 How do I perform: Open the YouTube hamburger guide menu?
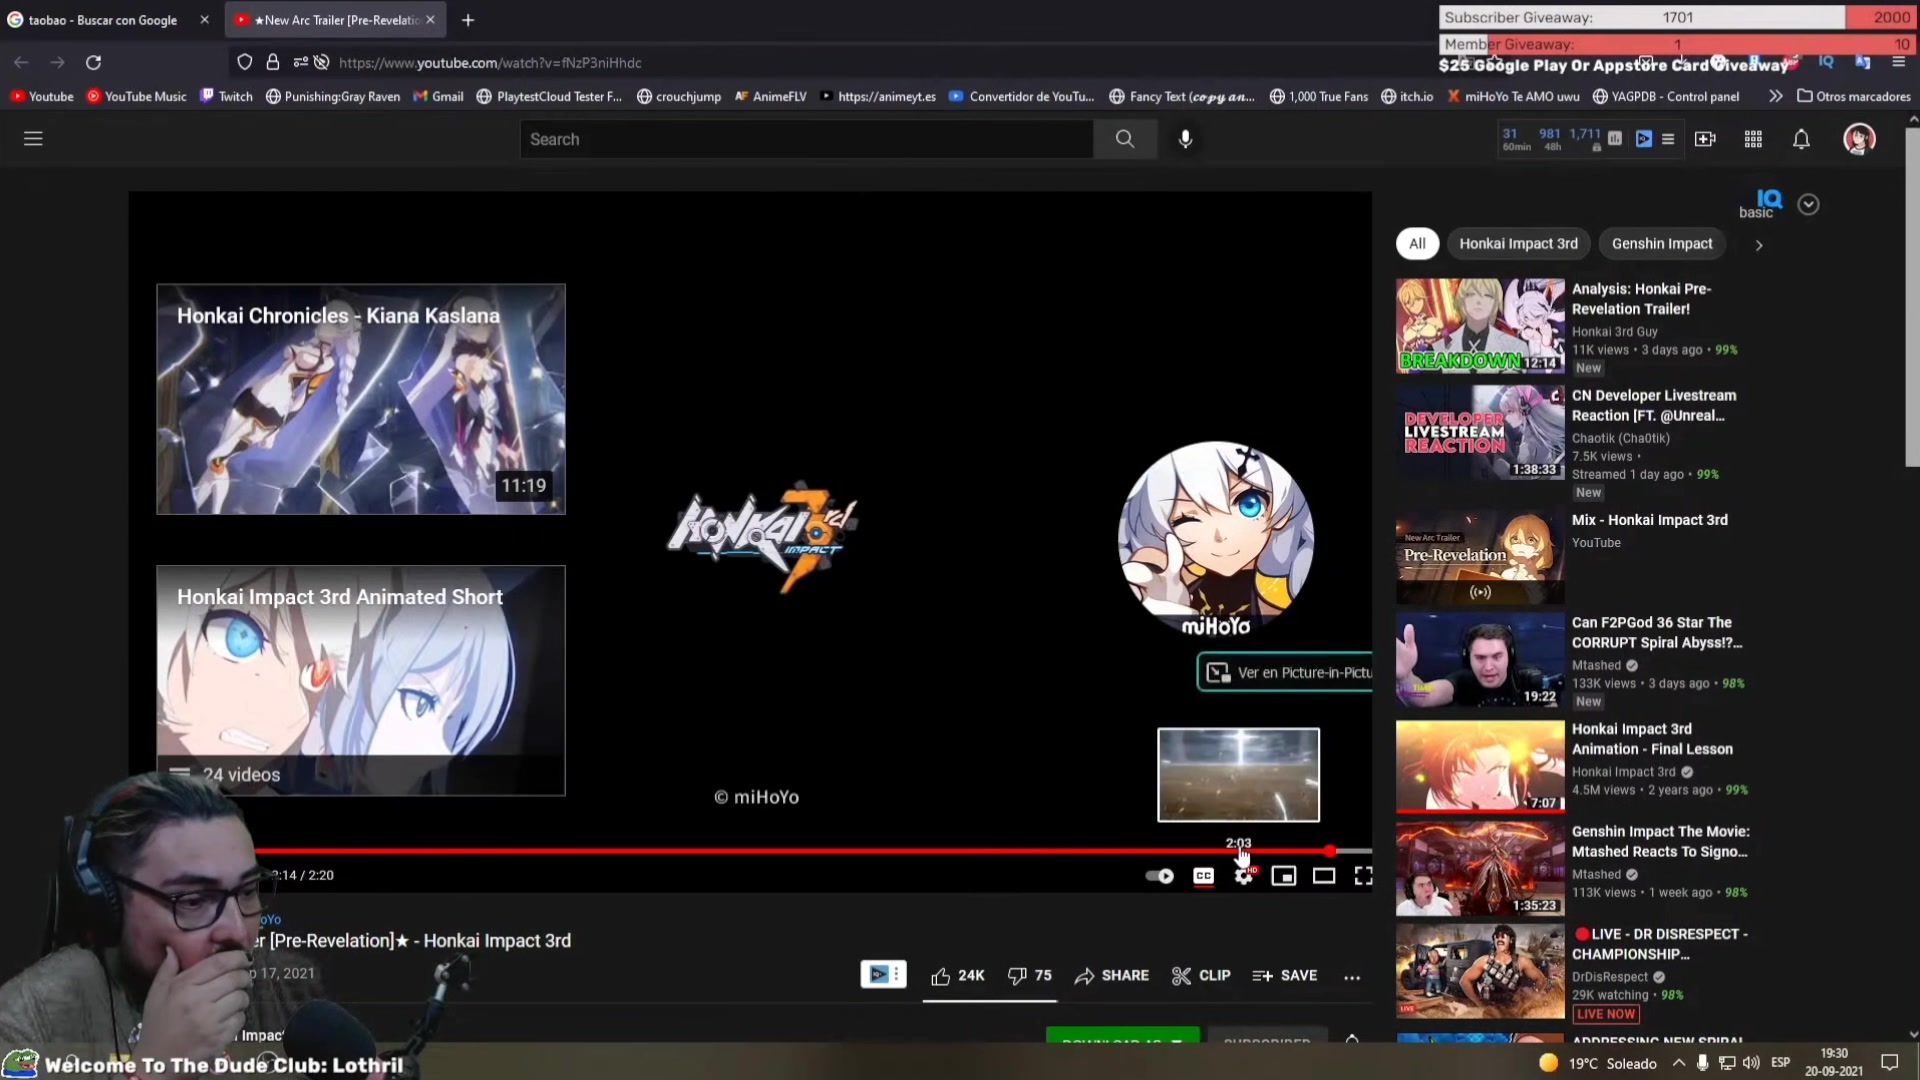coord(33,139)
